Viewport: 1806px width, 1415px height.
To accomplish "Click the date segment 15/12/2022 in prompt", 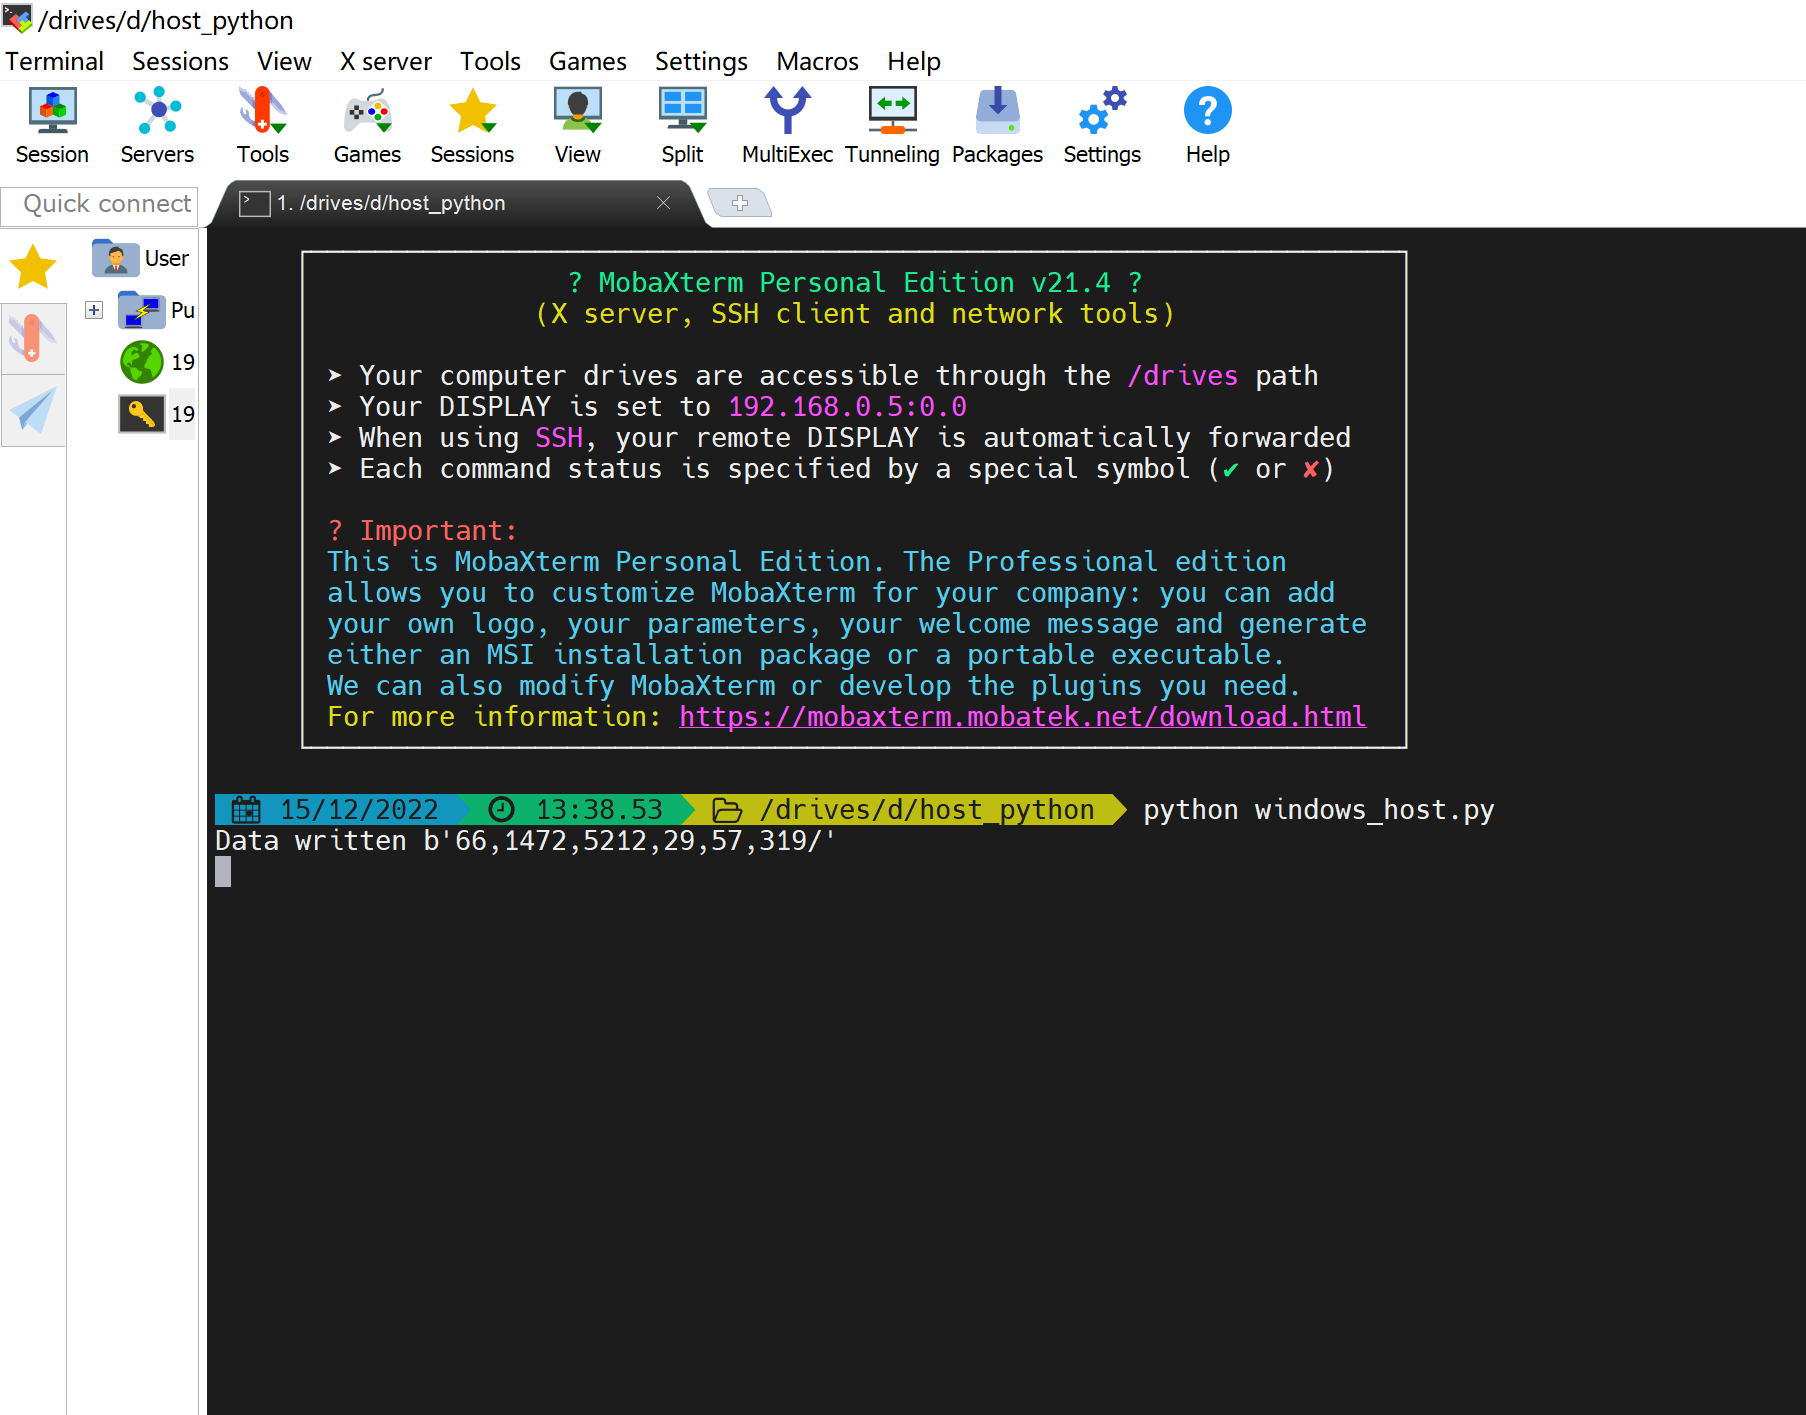I will [359, 810].
